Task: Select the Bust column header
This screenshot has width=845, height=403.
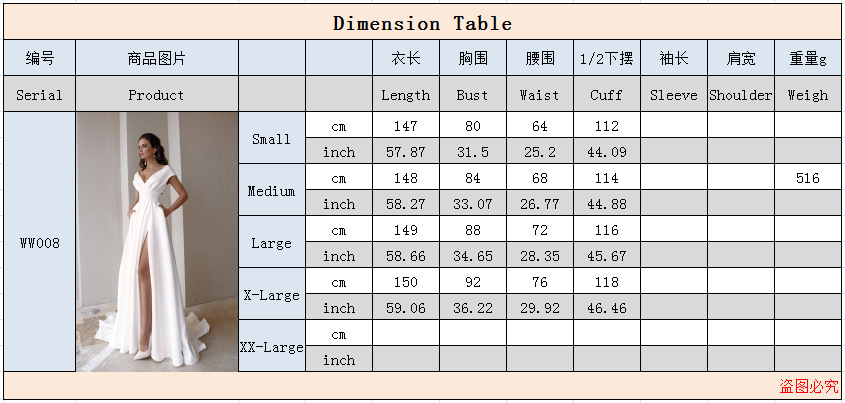Action: [x=472, y=95]
